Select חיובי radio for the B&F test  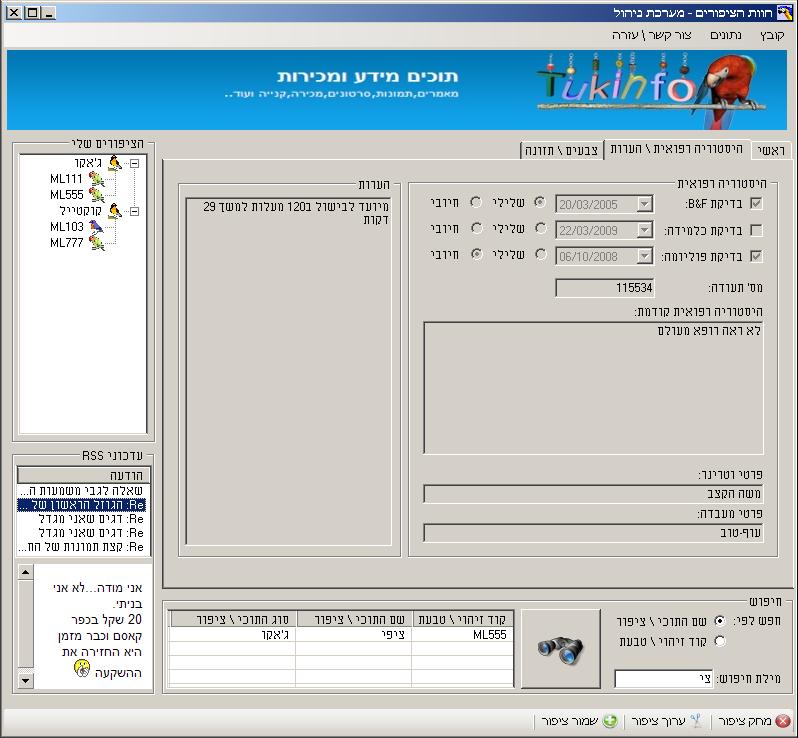(x=475, y=204)
